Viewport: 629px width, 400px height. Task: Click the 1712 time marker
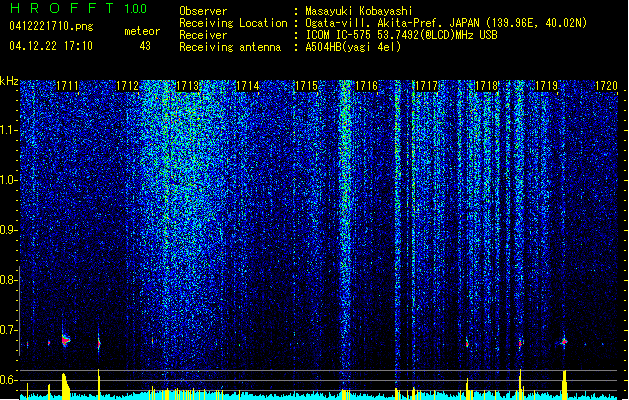point(127,86)
